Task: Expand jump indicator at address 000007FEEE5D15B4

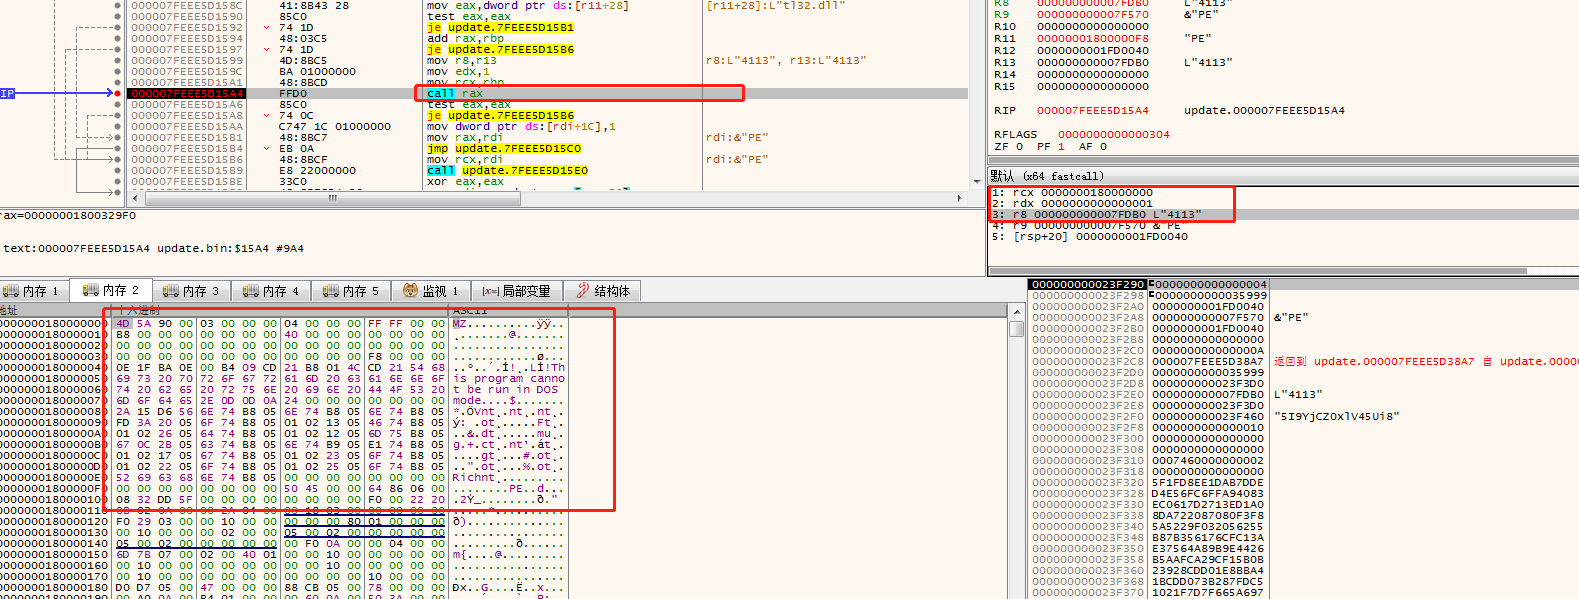Action: [267, 149]
